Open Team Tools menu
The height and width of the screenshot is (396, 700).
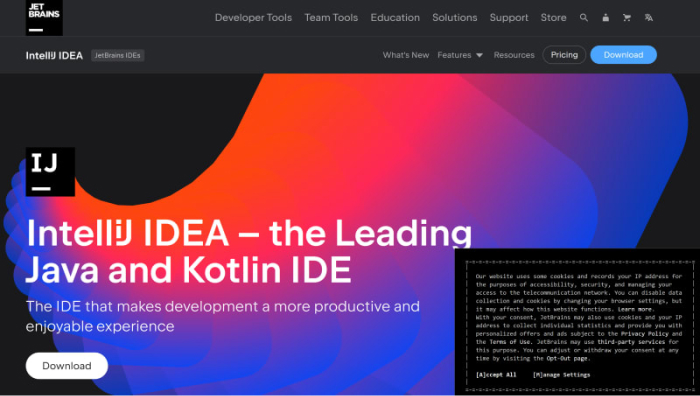[331, 18]
